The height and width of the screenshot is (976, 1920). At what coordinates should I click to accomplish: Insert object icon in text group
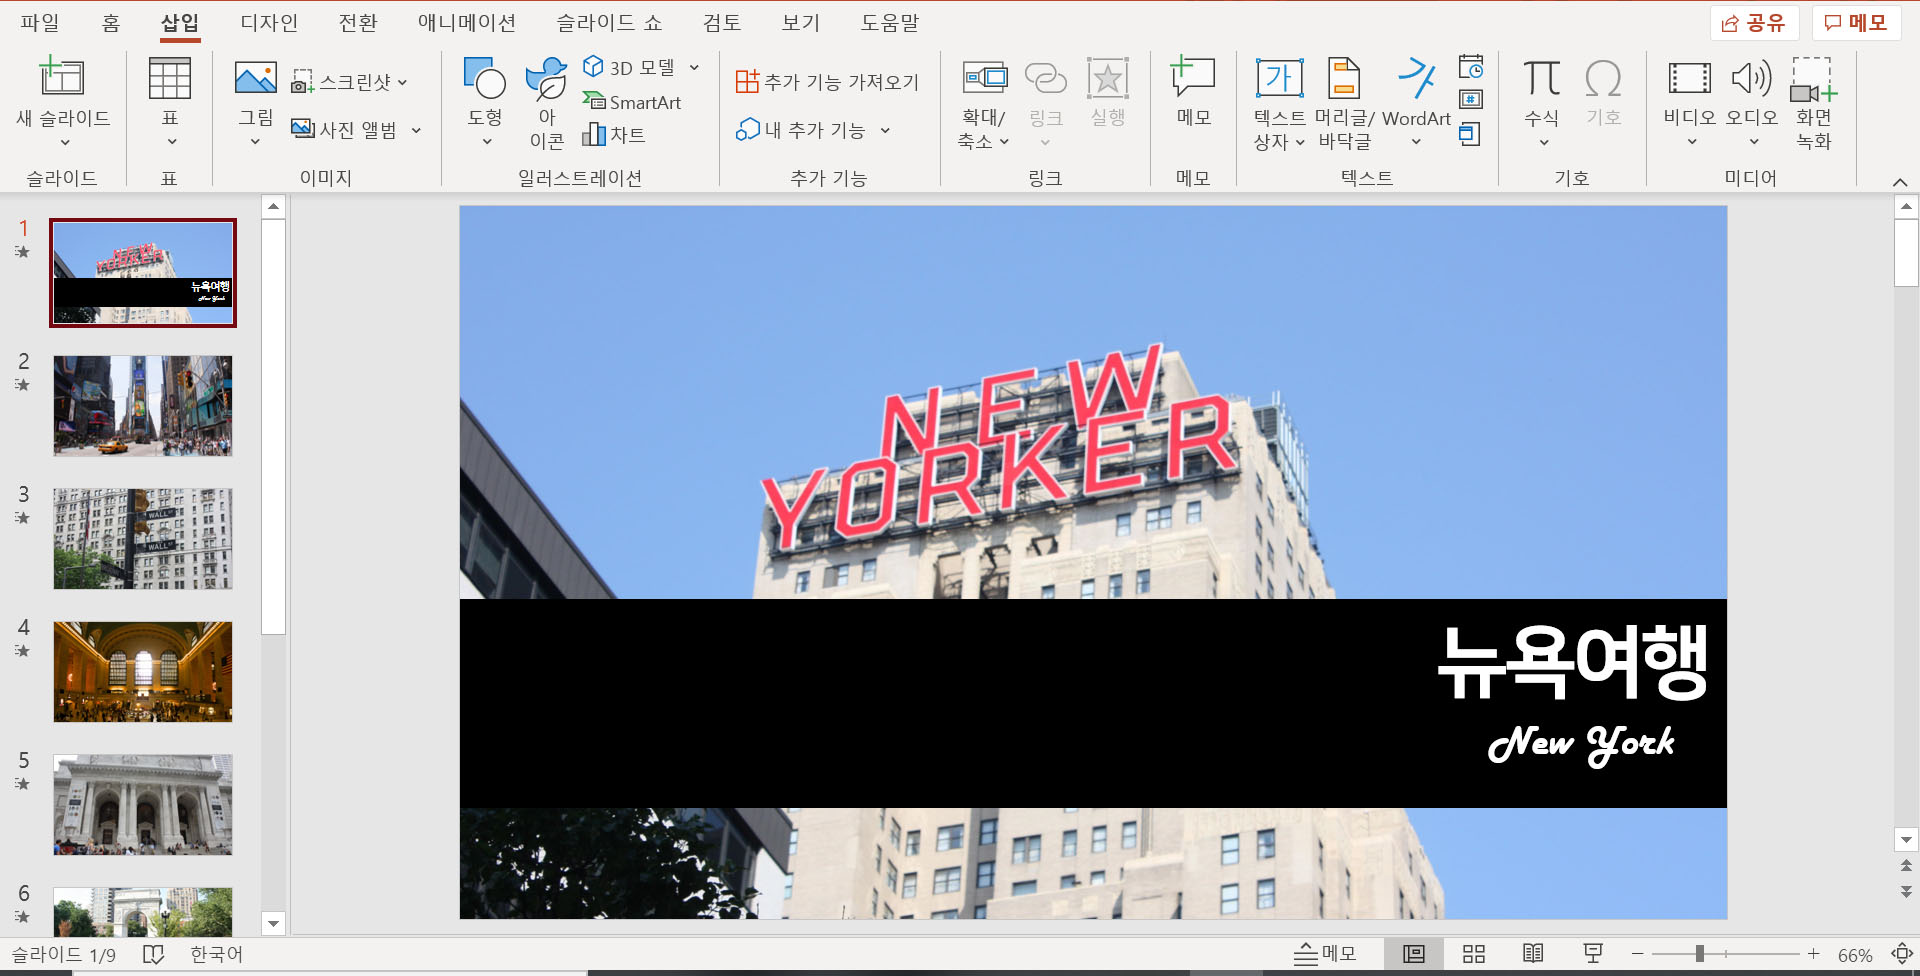click(1470, 133)
